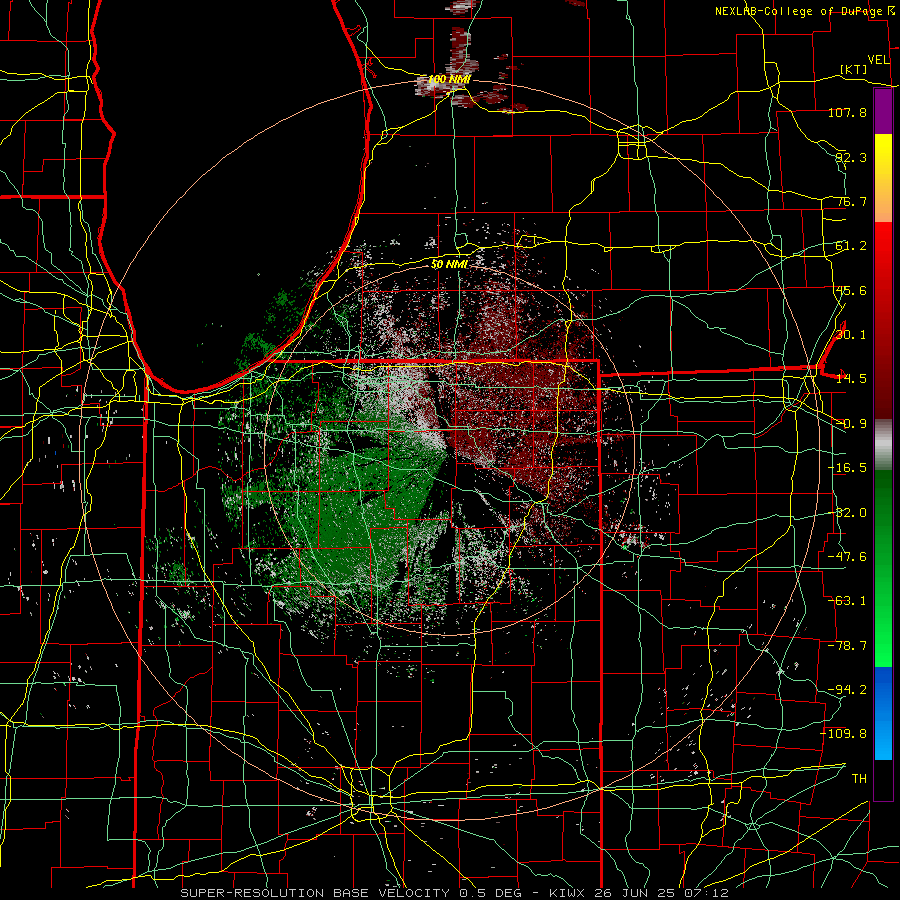This screenshot has height=900, width=900.
Task: Click the [KT] units label
Action: tap(854, 69)
